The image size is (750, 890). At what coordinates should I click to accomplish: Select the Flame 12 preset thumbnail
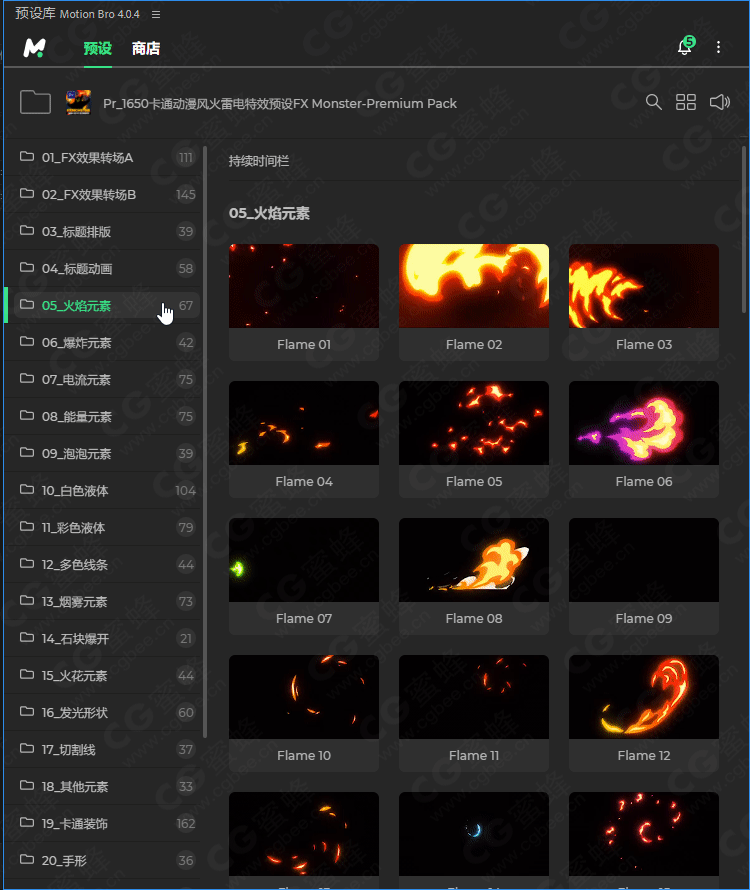(x=644, y=697)
